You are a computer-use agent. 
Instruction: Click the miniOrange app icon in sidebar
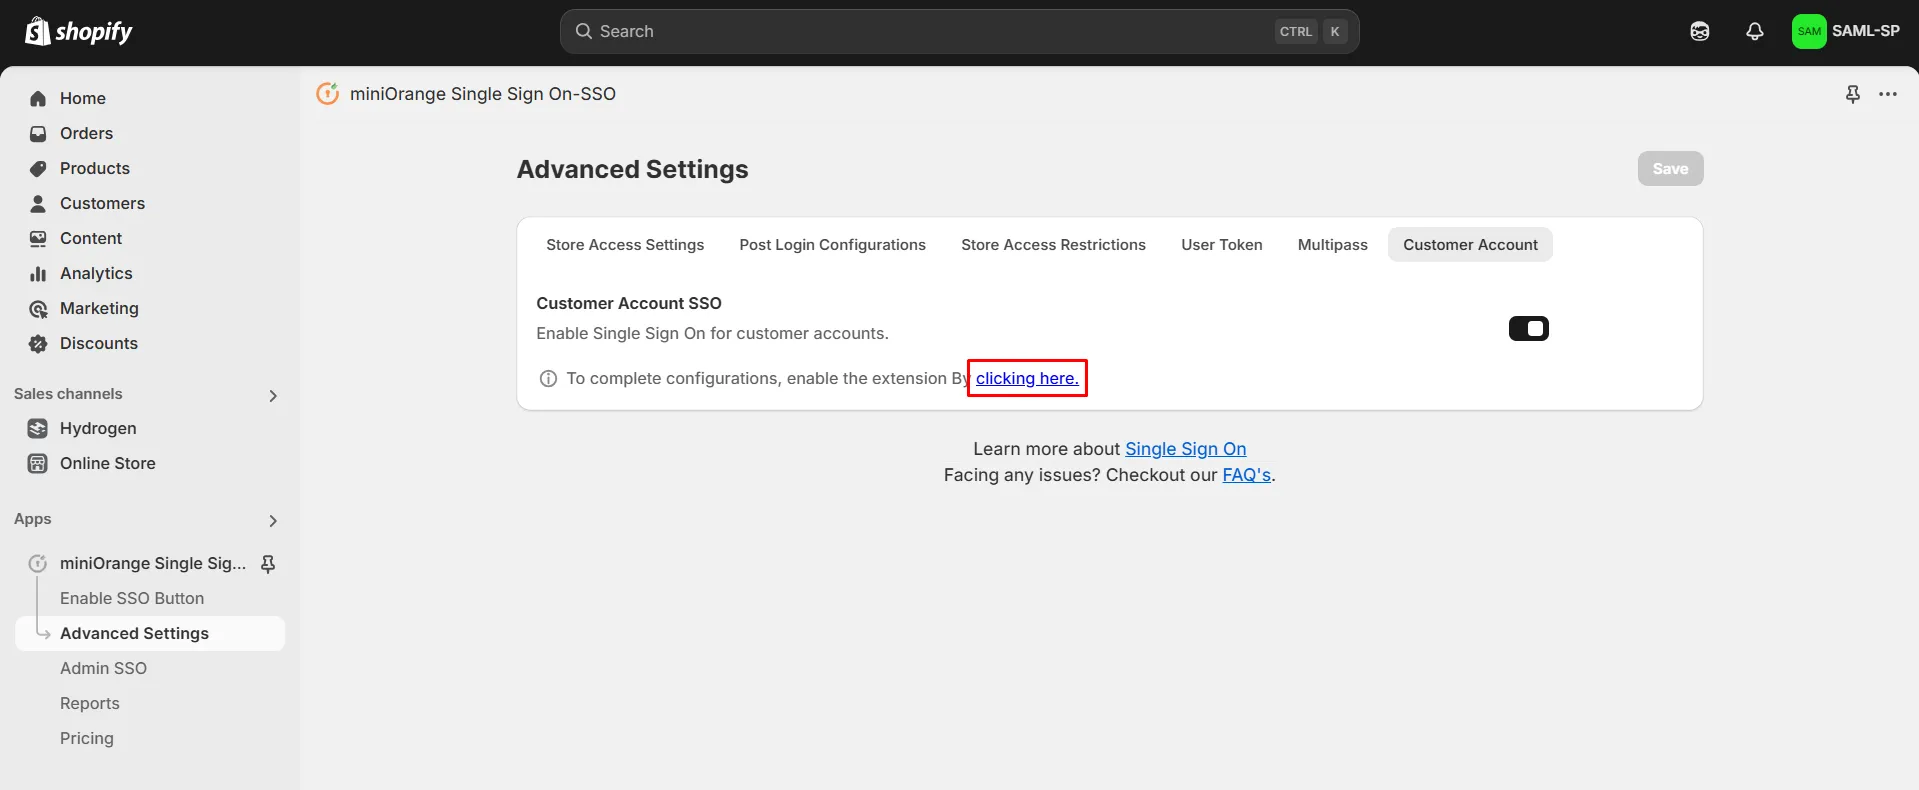38,563
